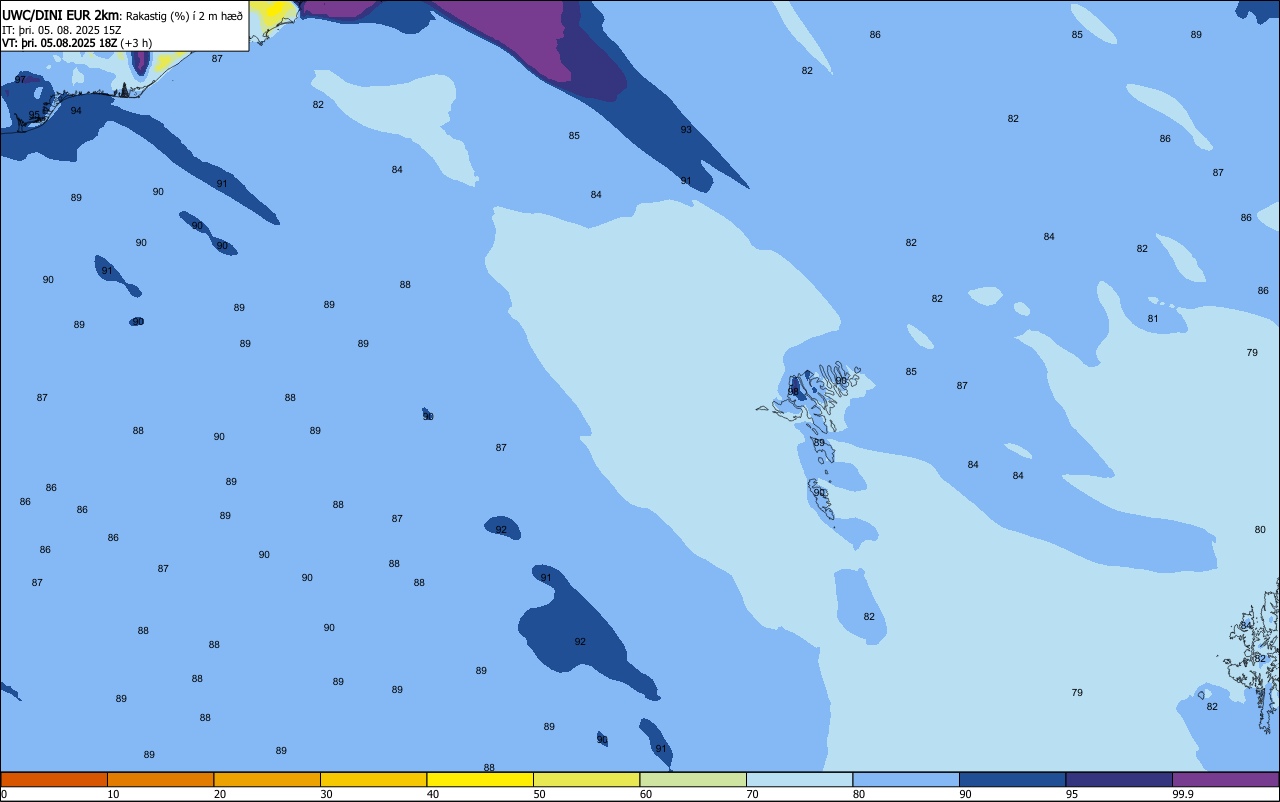Viewport: 1280px width, 802px height.
Task: Click the '50' legend tick label
Action: pos(539,794)
